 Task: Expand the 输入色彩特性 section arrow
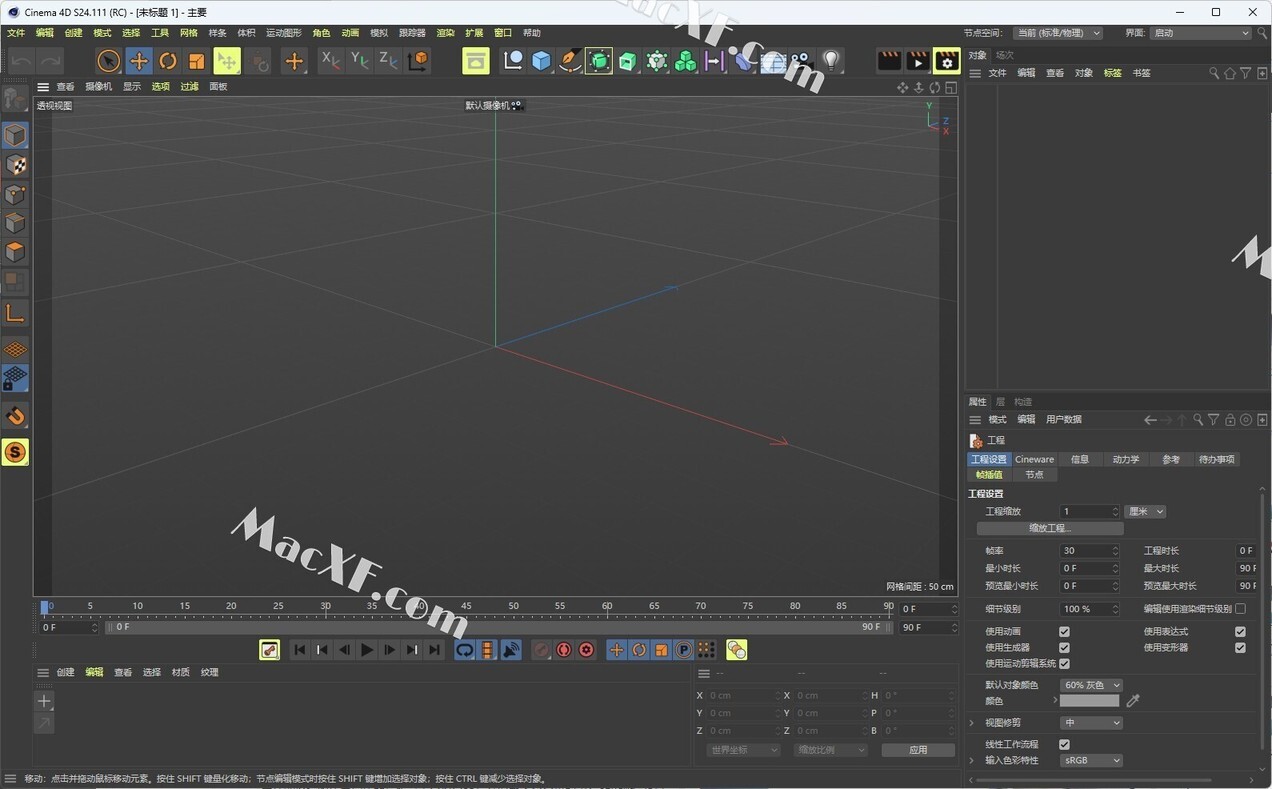click(972, 761)
